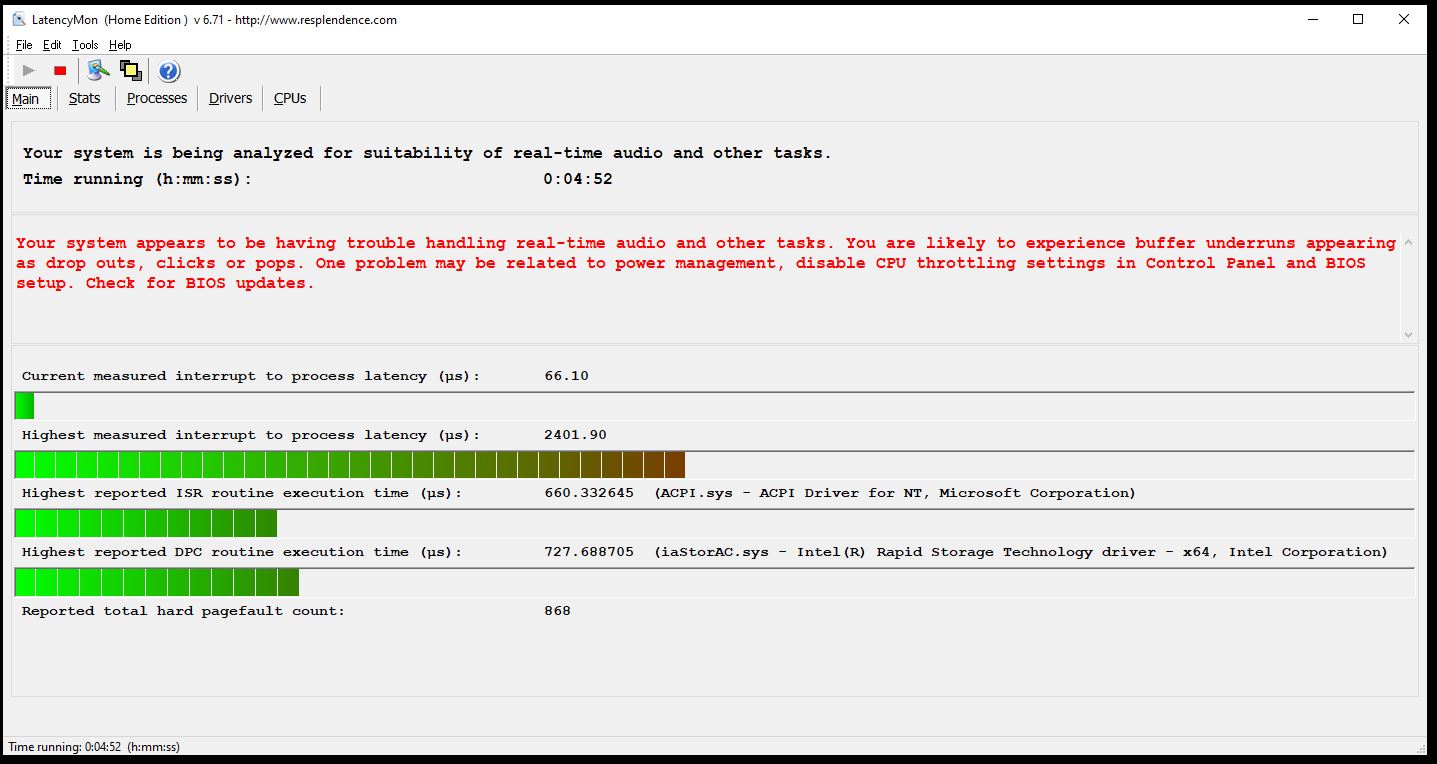The image size is (1437, 764).
Task: Click the LatencyMon app icon in title bar
Action: pyautogui.click(x=19, y=19)
